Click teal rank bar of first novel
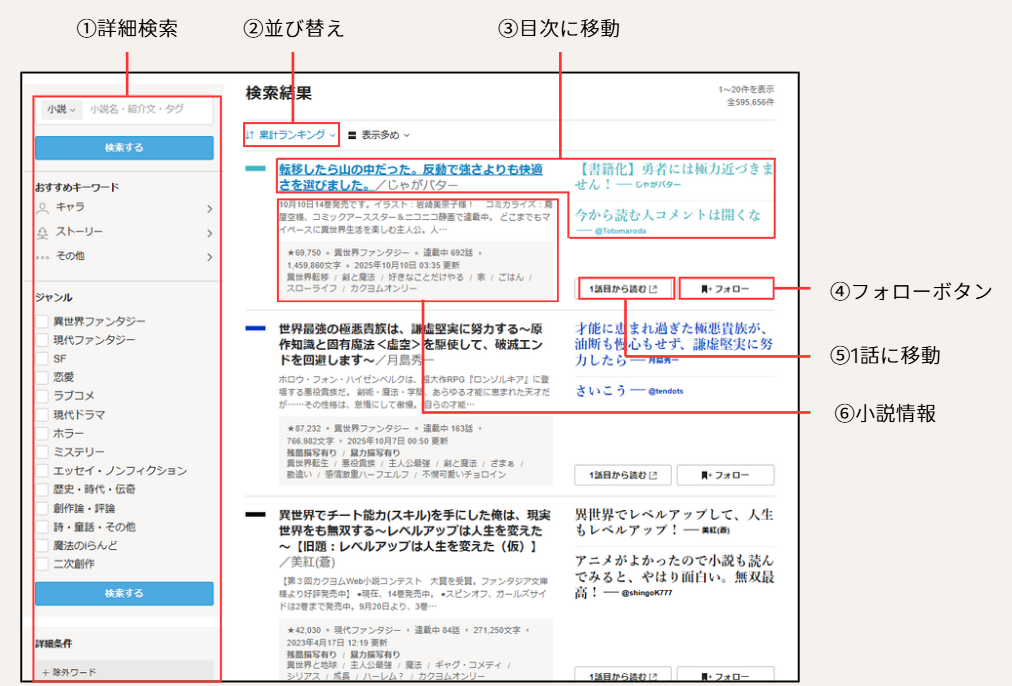The height and width of the screenshot is (686, 1012). (255, 169)
